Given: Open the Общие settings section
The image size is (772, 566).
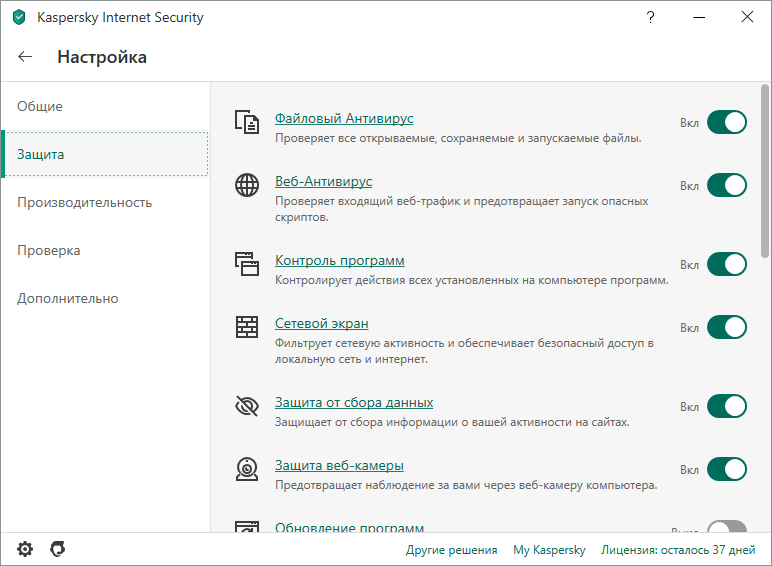Looking at the screenshot, I should 105,106.
